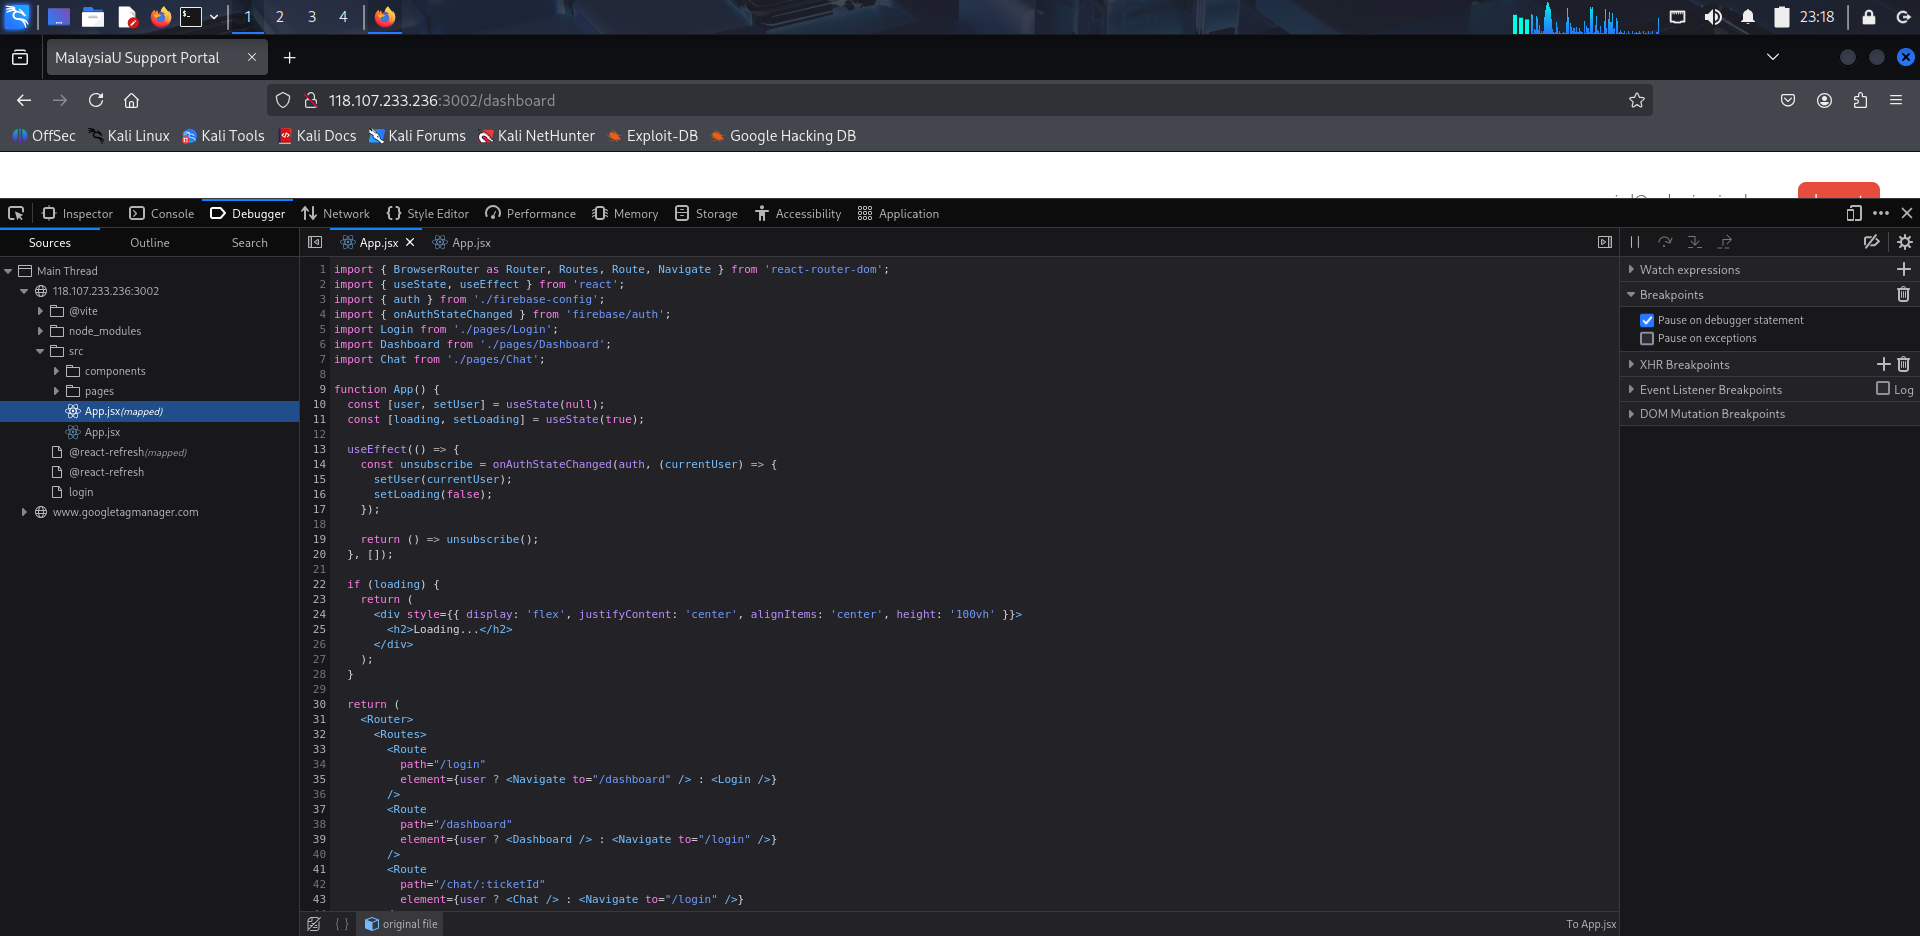Viewport: 1920px width, 936px height.
Task: Click the Kali Docs bookmark
Action: pyautogui.click(x=317, y=136)
